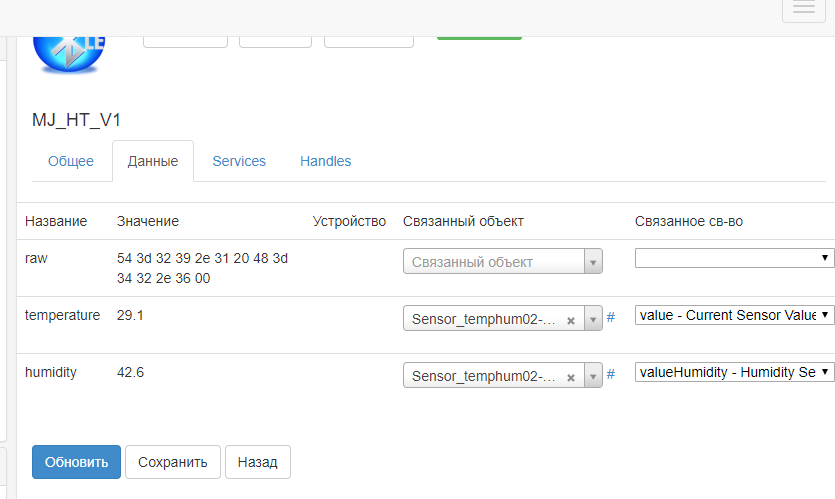Open the # link in the temperature row

tap(610, 317)
